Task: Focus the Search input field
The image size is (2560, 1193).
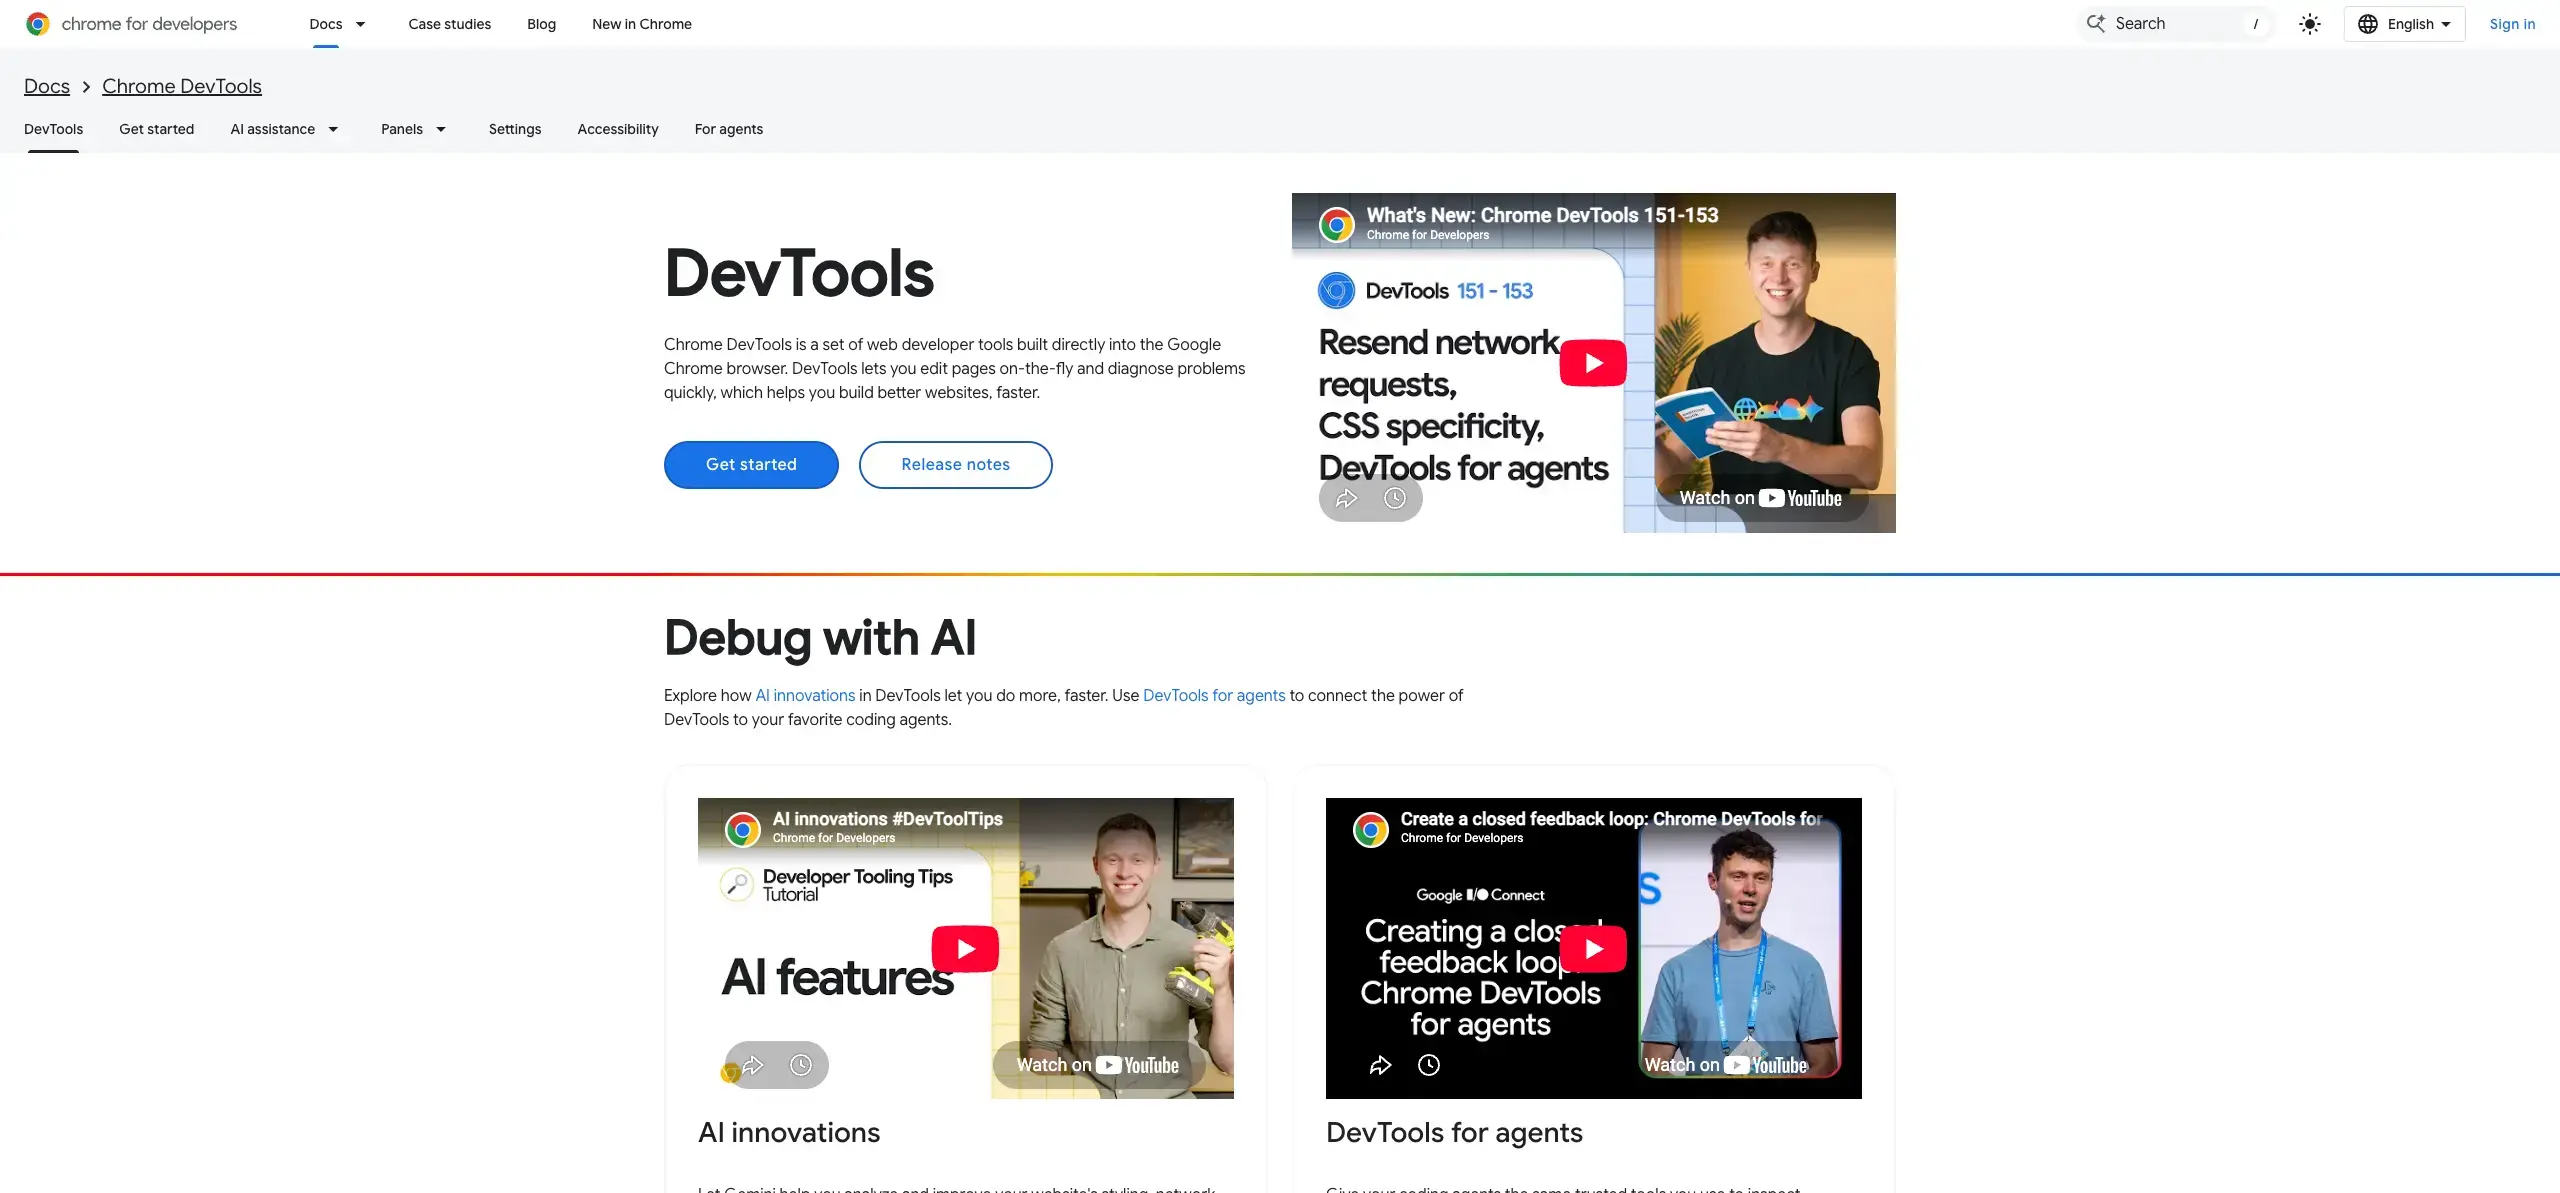Action: pyautogui.click(x=2176, y=24)
